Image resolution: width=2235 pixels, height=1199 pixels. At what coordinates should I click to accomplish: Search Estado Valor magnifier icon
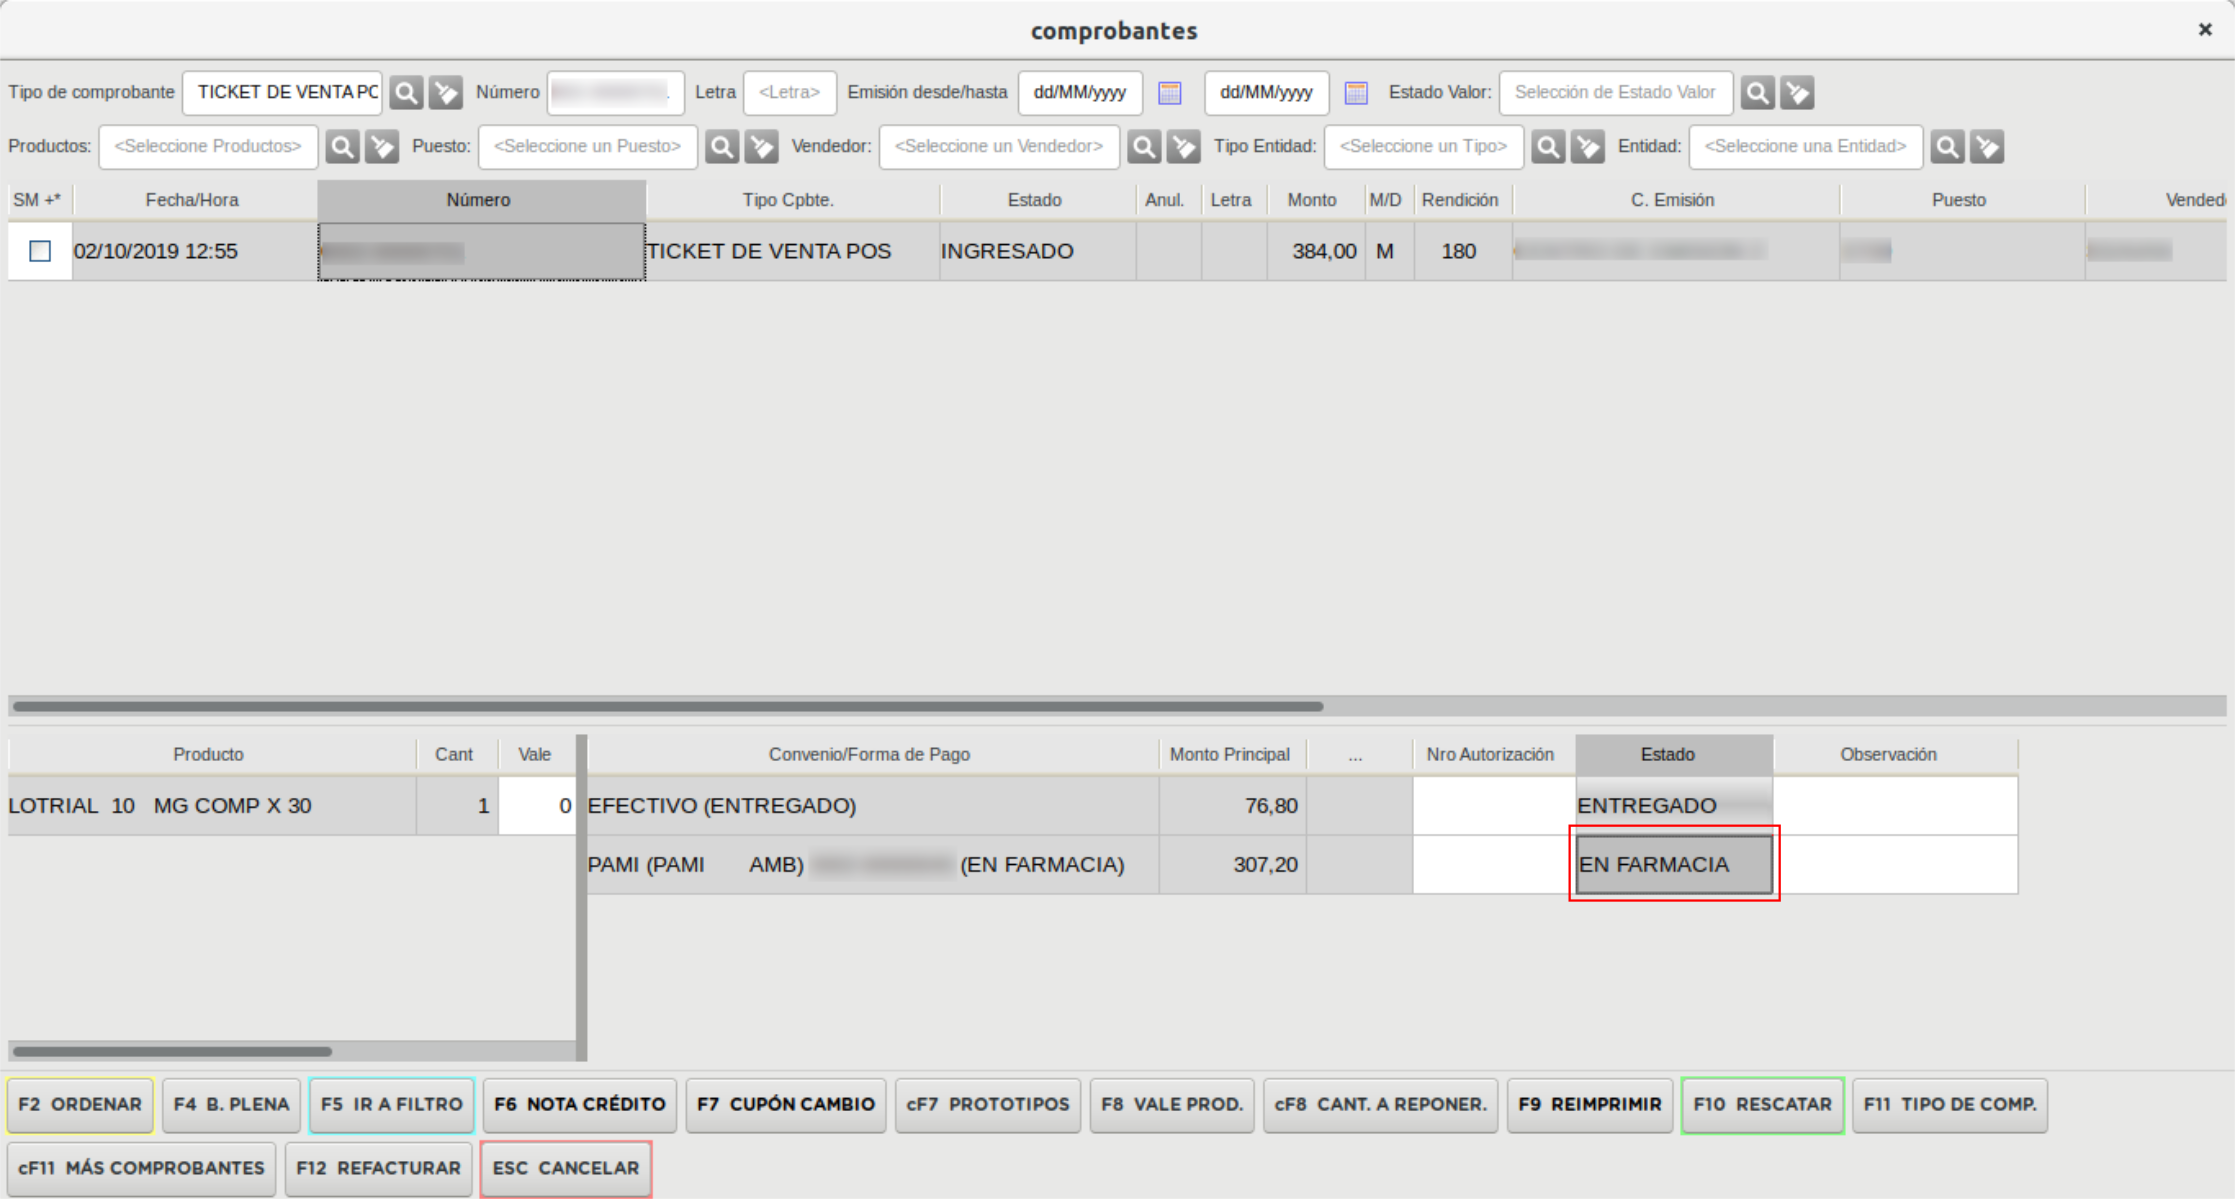tap(1757, 93)
